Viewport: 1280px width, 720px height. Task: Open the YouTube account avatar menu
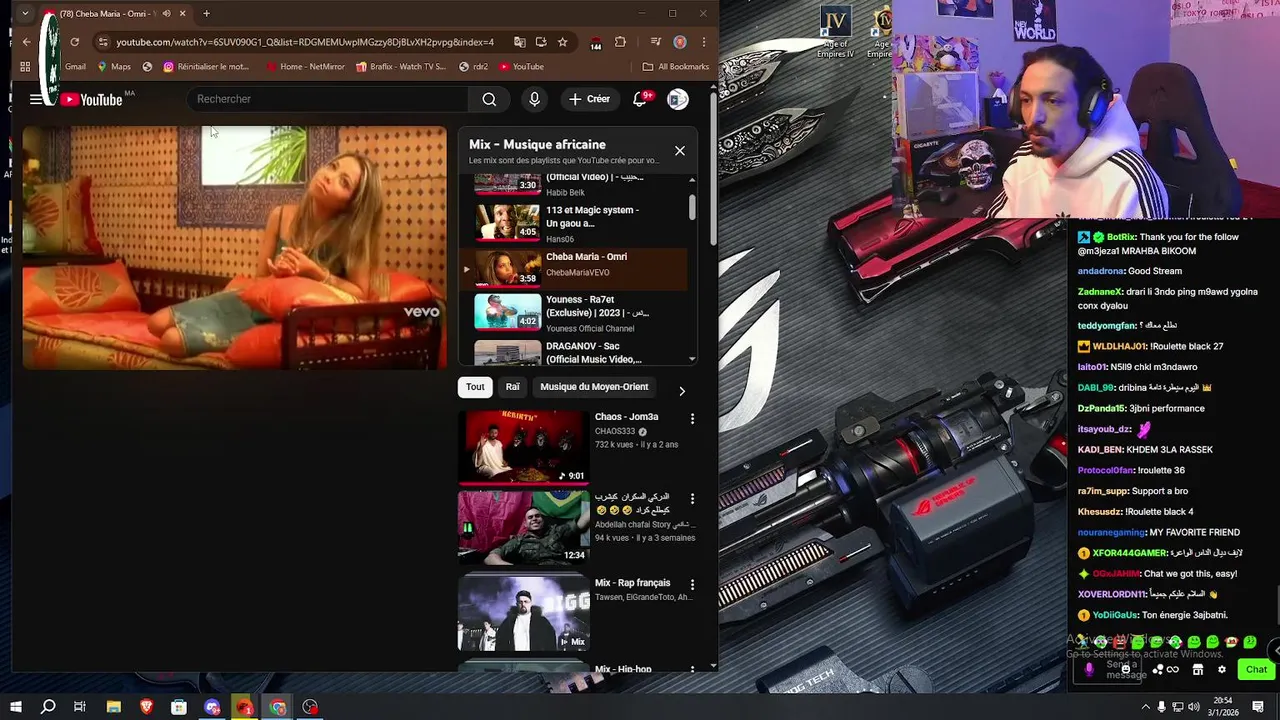point(678,99)
